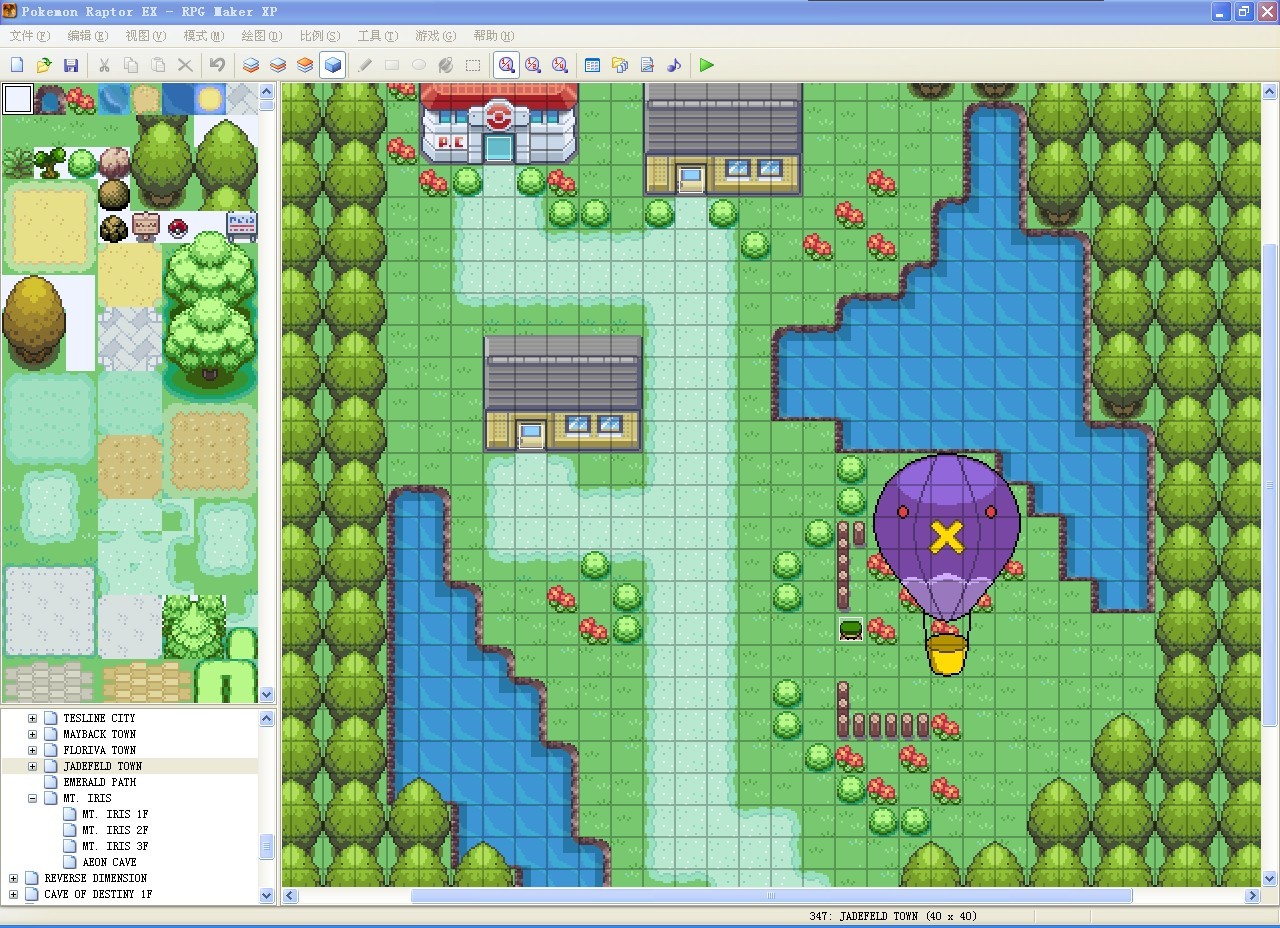Select the Rectangle drawing tool
This screenshot has width=1280, height=928.
click(x=392, y=65)
